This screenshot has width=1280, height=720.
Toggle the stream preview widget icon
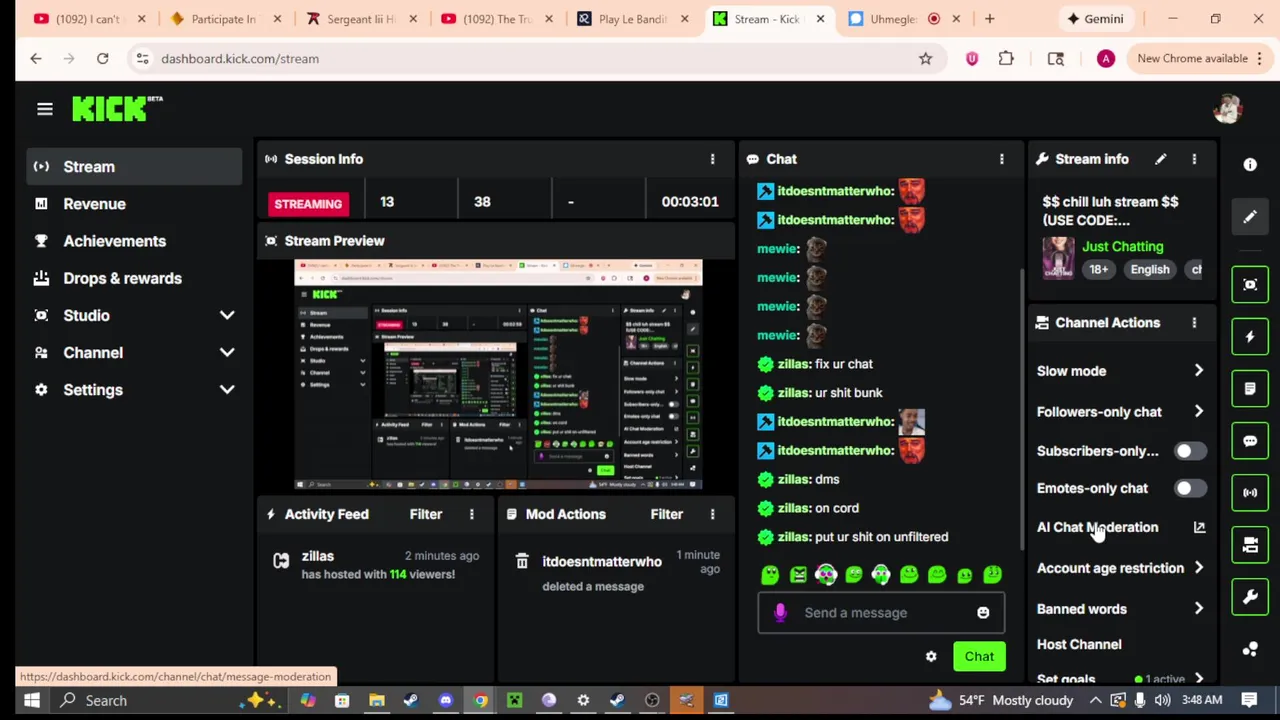[1250, 285]
